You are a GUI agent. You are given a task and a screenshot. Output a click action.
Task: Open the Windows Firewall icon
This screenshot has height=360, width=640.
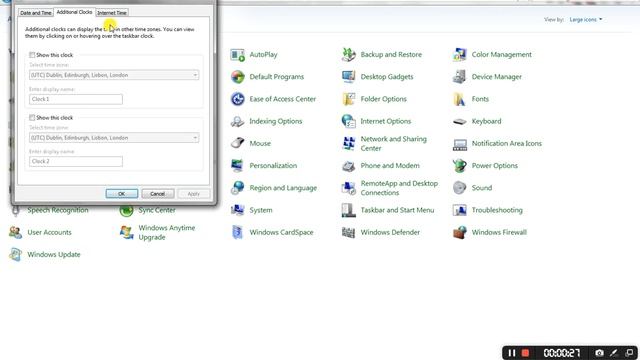[460, 232]
